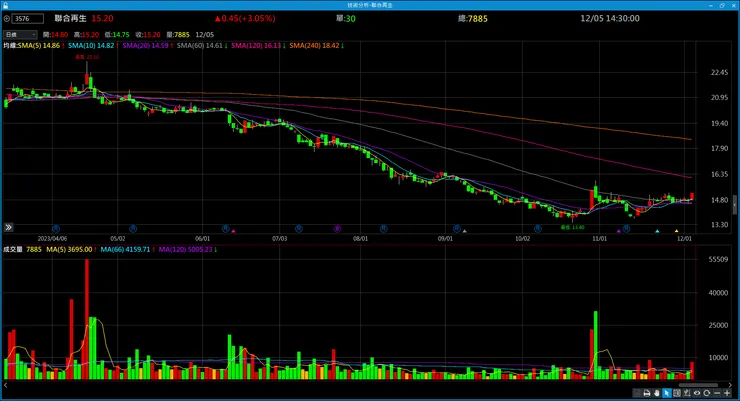
Task: Click the stock name 聯合再生
Action: (x=71, y=18)
